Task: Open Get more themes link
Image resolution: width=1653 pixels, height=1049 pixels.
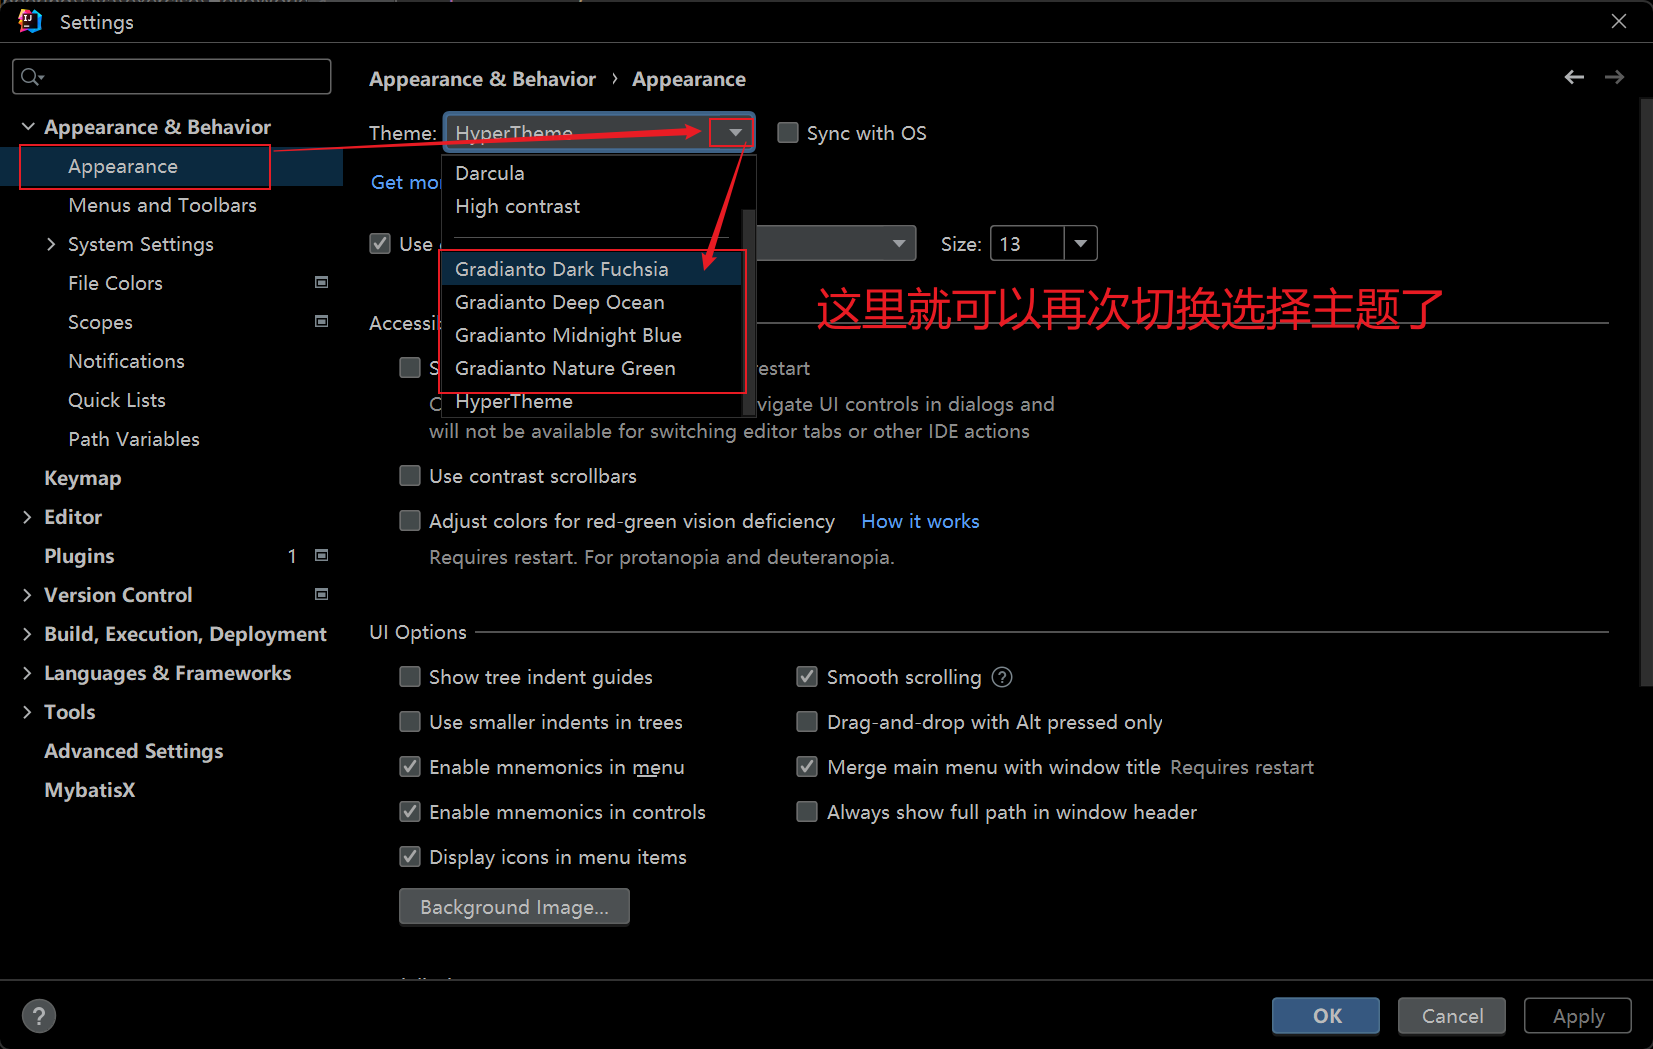Action: coord(406,182)
